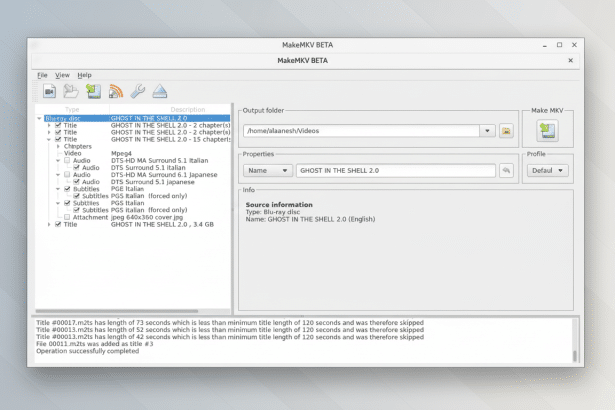Check the cover.jpg Attachment checkbox
Screen dimensions: 615x410
pos(67,217)
